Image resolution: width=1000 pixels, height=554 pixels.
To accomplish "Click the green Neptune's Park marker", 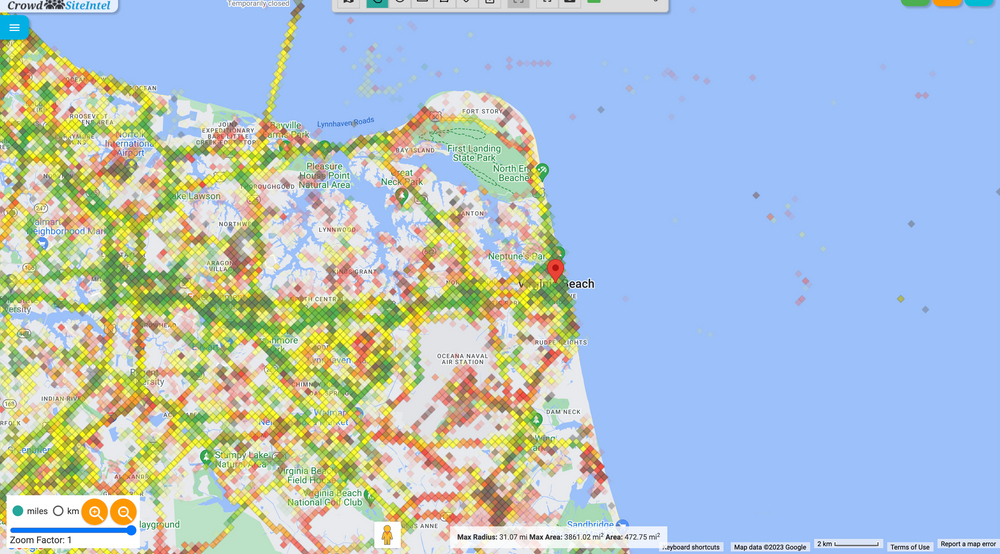I will click(x=559, y=253).
